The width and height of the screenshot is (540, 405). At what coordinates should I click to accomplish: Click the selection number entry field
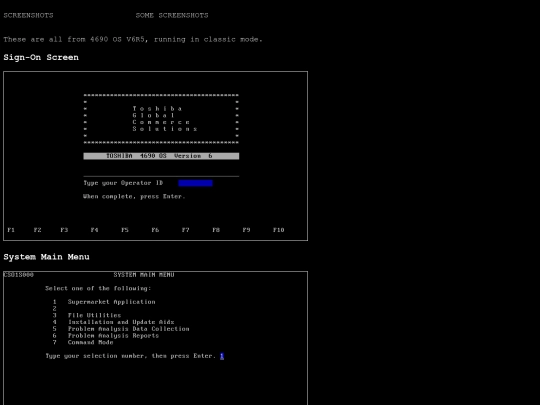(222, 356)
